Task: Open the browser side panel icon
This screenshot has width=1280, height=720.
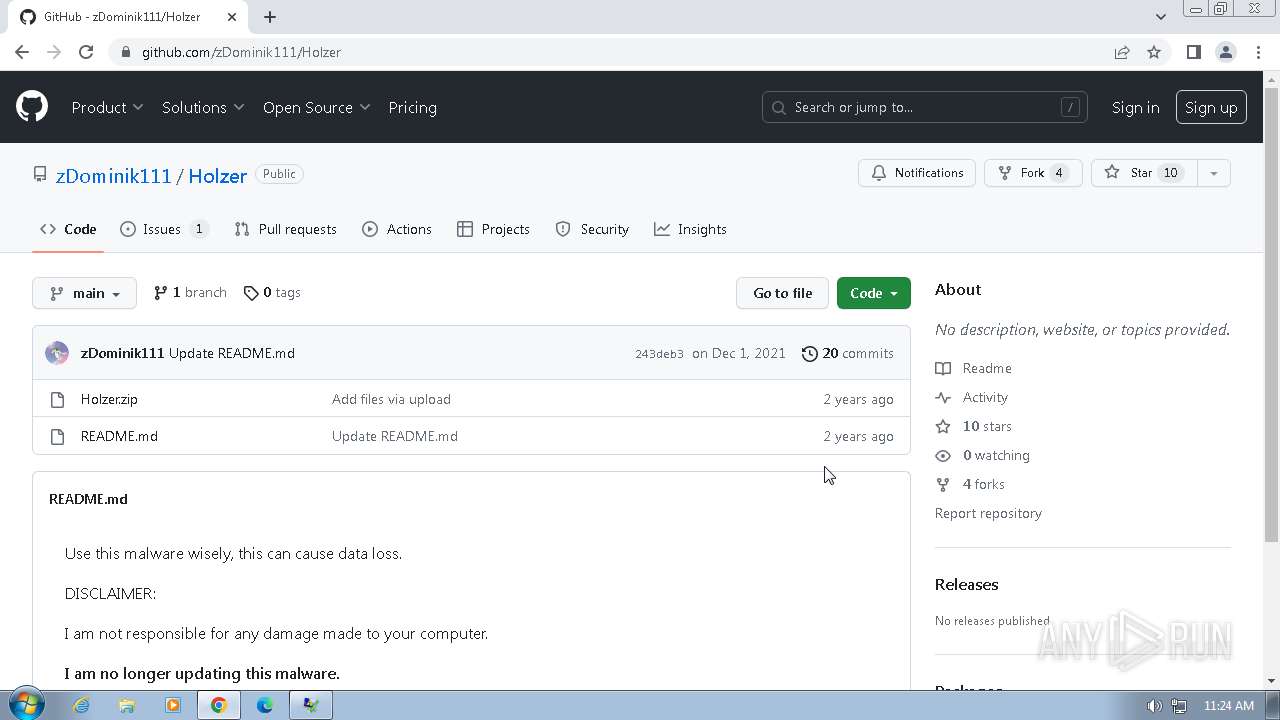Action: (1193, 52)
